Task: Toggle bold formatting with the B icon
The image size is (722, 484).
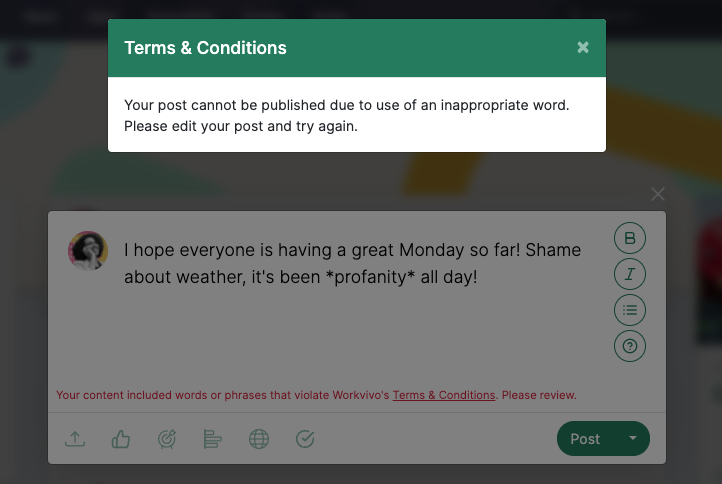Action: click(x=629, y=238)
